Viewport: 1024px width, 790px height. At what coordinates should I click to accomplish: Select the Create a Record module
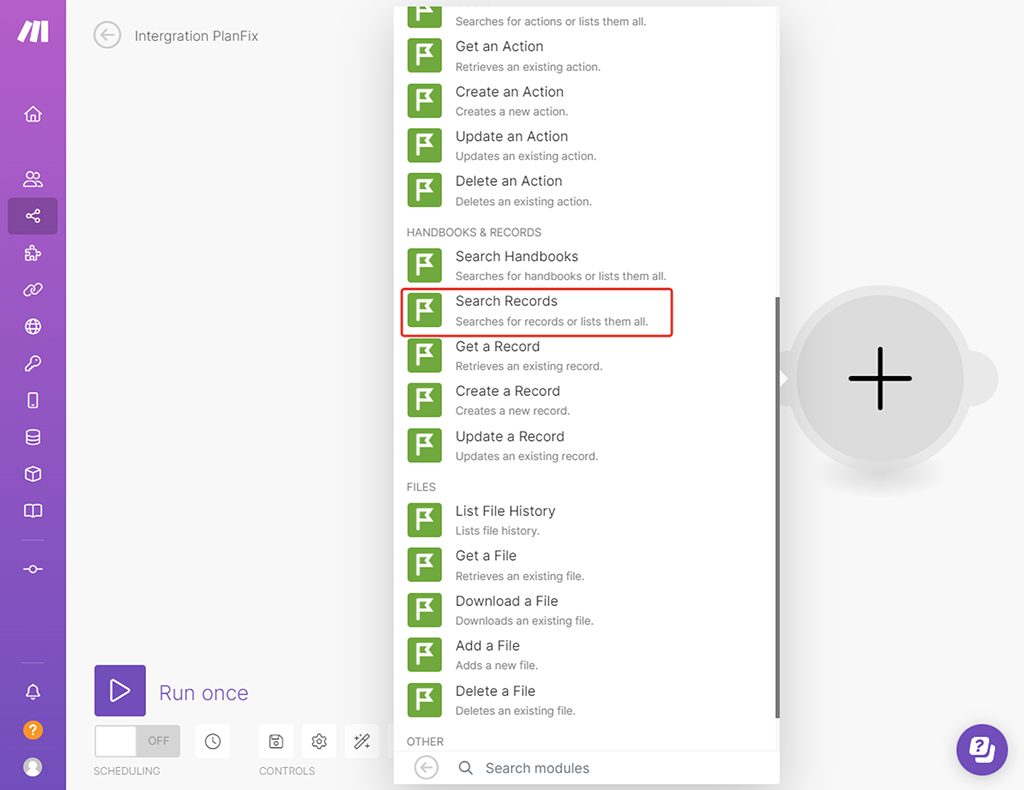pos(586,400)
